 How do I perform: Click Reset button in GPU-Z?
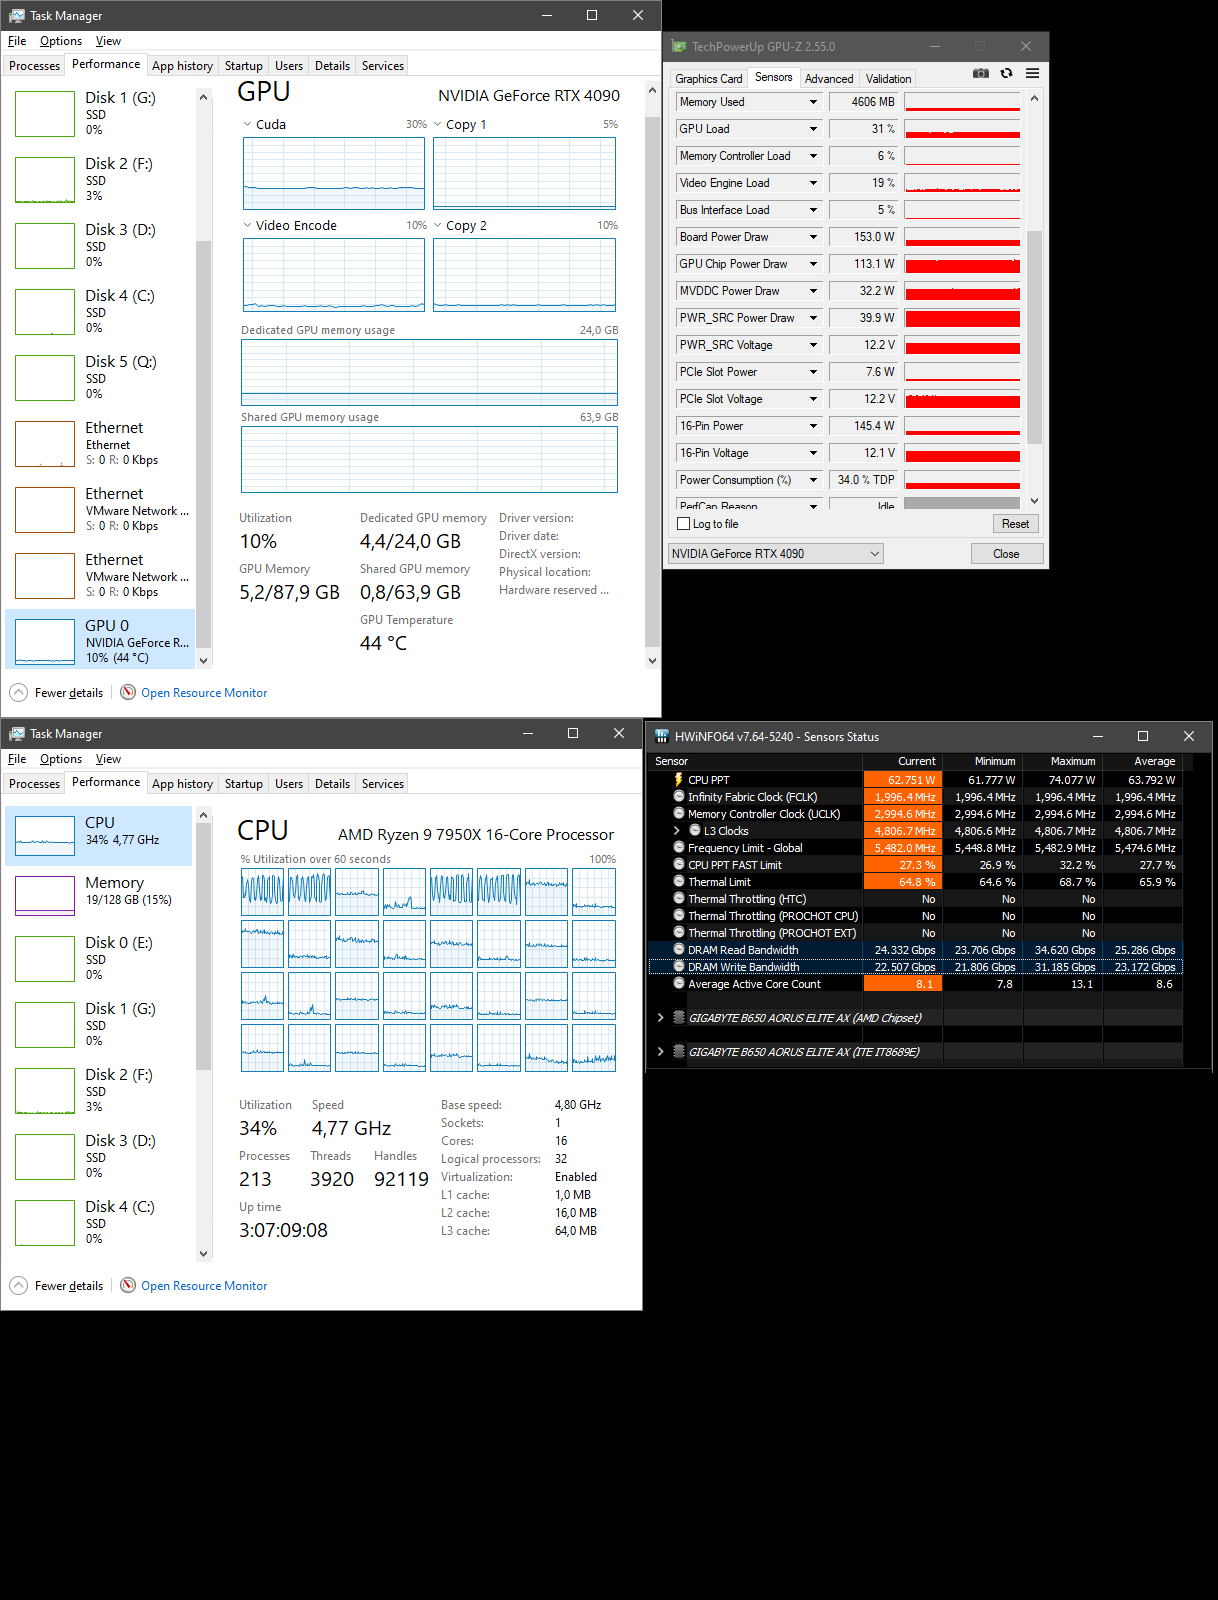(1015, 524)
